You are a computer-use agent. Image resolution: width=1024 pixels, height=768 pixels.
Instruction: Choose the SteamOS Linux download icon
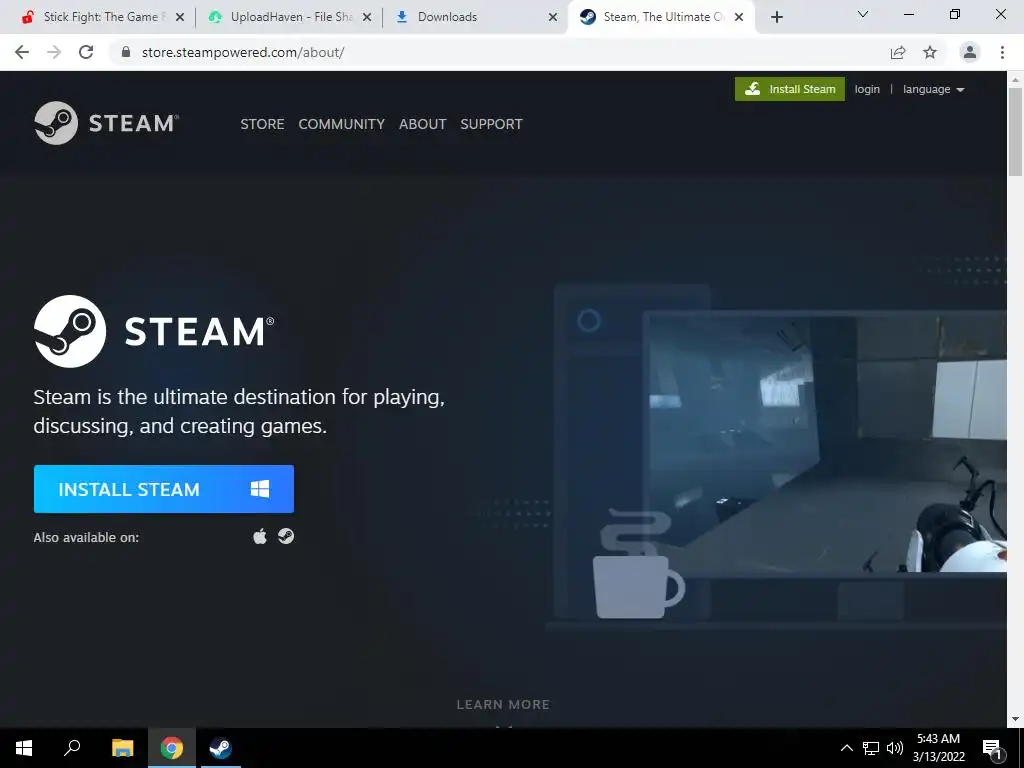coord(286,536)
